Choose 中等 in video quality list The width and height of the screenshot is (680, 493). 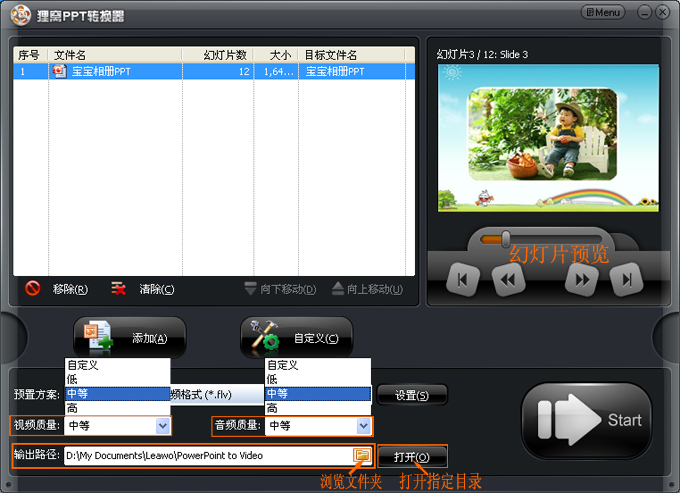click(x=118, y=394)
